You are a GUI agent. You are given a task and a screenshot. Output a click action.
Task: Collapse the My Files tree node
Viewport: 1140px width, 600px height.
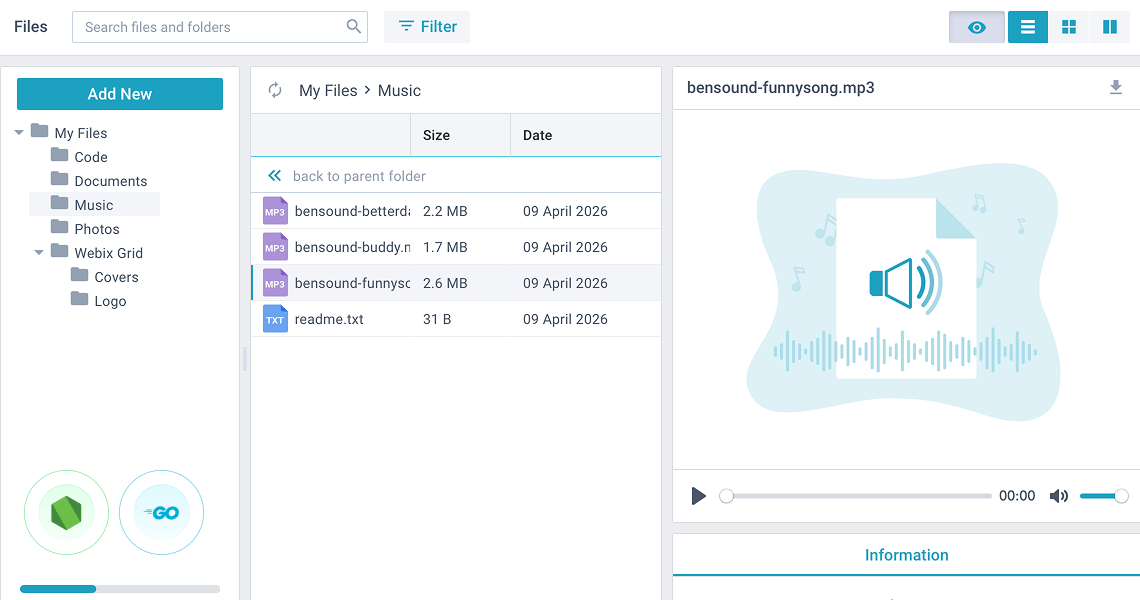[x=19, y=133]
